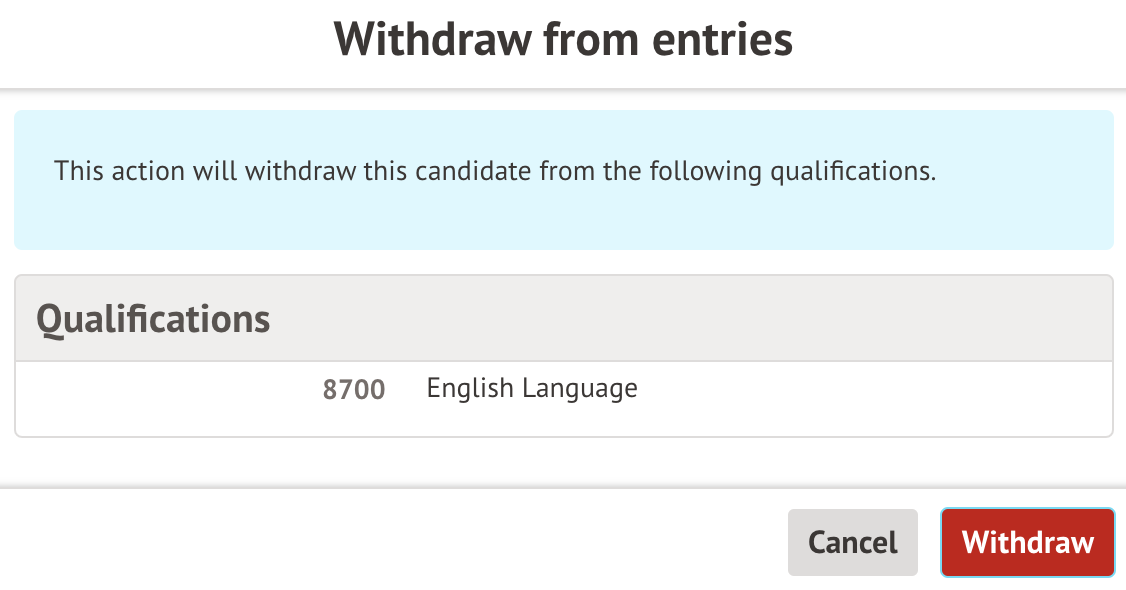1126x590 pixels.
Task: Select qualification code 8700
Action: (x=353, y=389)
